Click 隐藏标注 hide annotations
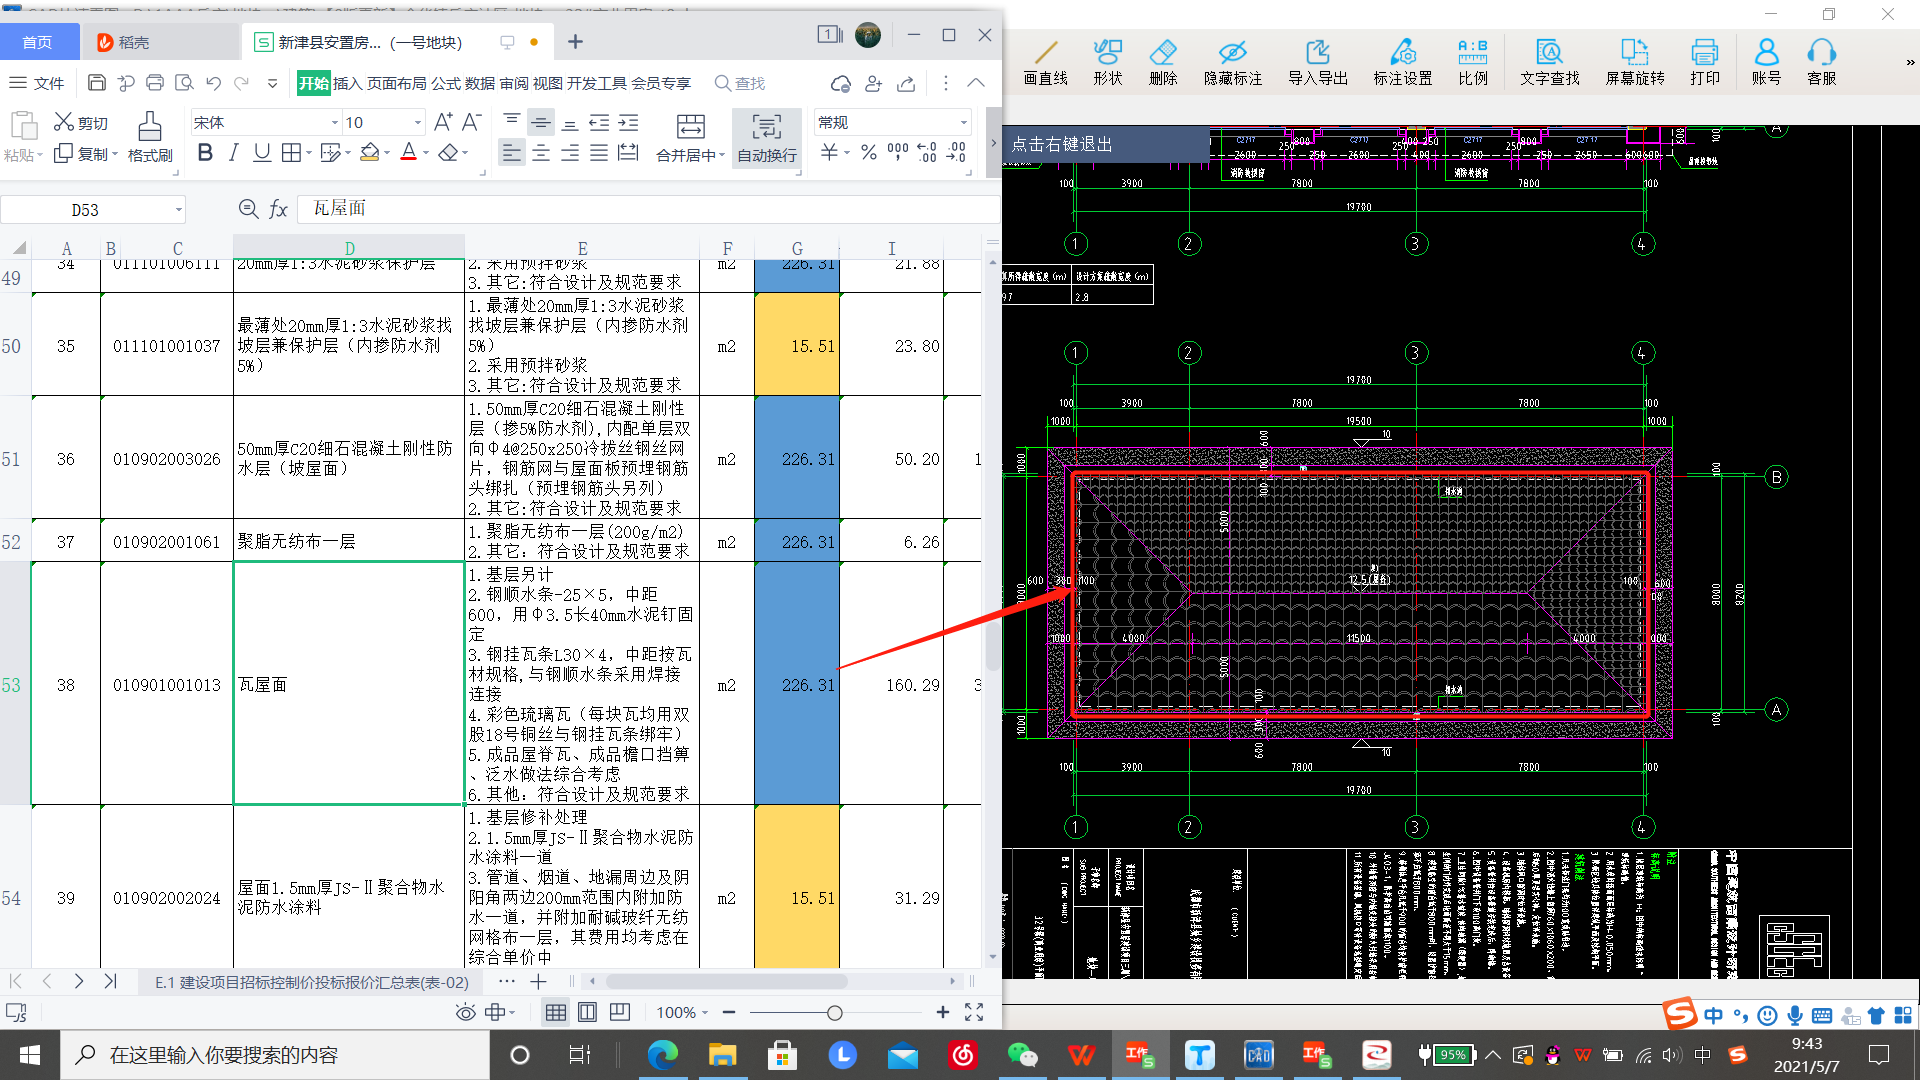This screenshot has width=1920, height=1080. (1232, 62)
